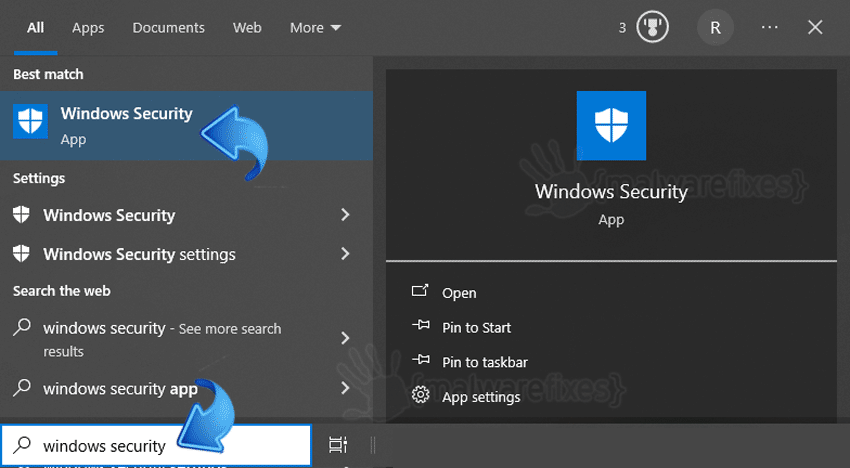Click the Windows Security shield icon in best match
850x468 pixels.
[x=30, y=121]
